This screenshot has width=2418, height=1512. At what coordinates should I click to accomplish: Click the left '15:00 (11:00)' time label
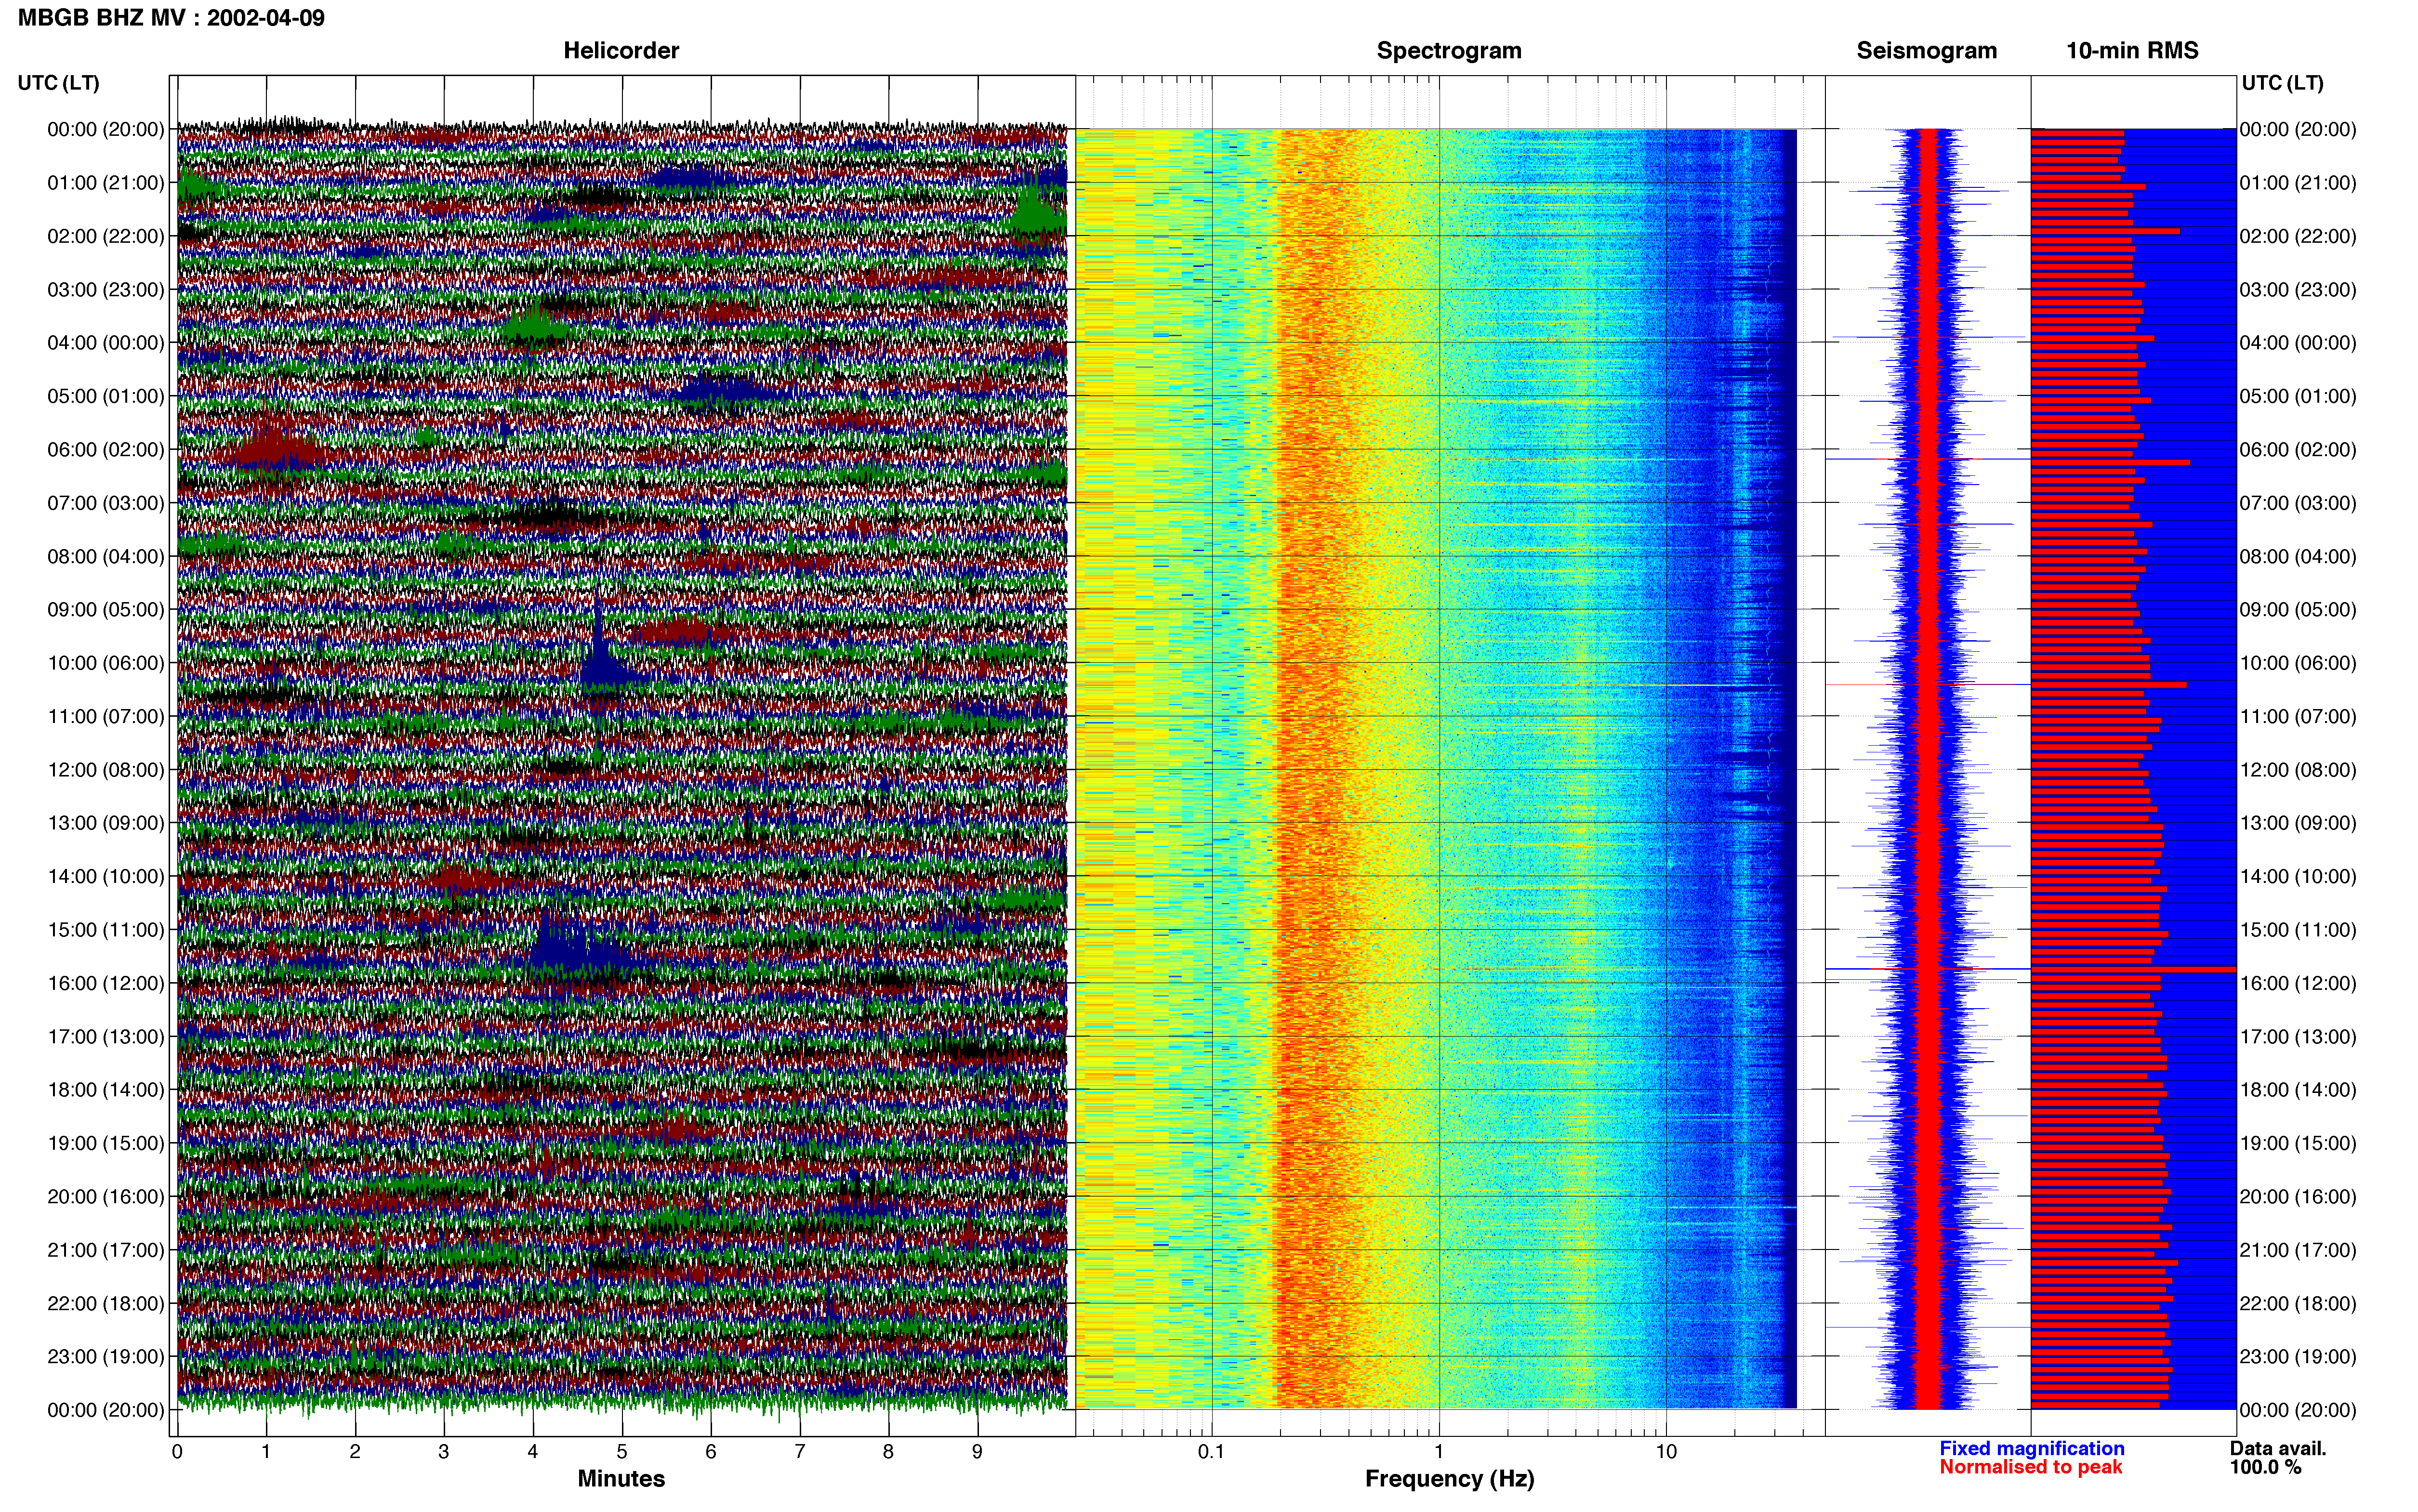point(106,930)
